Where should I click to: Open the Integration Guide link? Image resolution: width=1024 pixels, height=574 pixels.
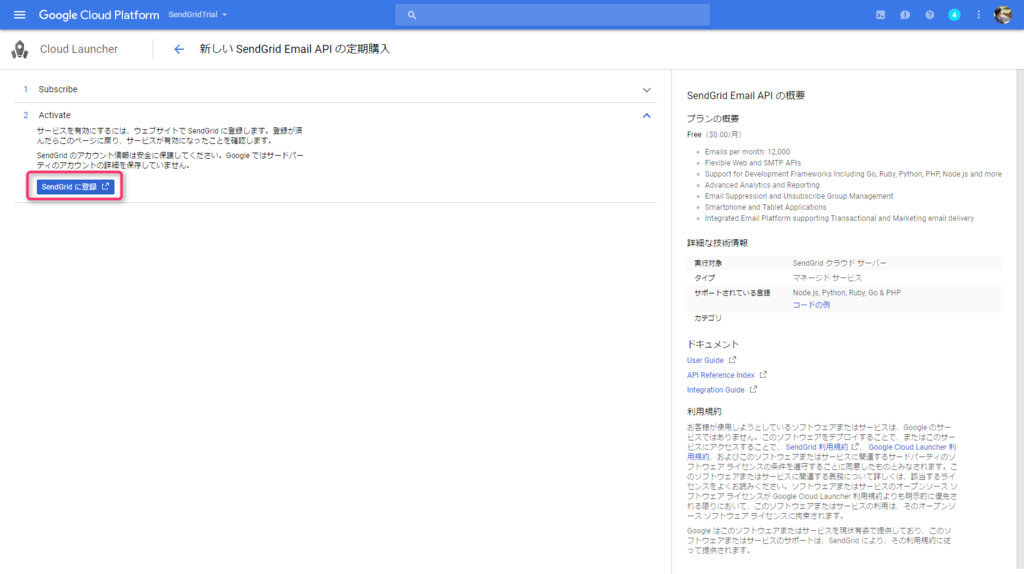(715, 390)
